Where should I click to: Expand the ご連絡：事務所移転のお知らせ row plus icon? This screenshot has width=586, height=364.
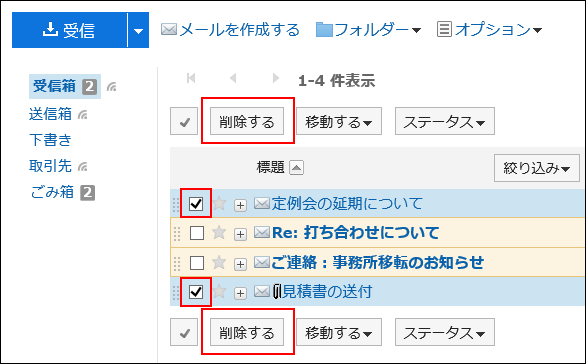[x=240, y=264]
